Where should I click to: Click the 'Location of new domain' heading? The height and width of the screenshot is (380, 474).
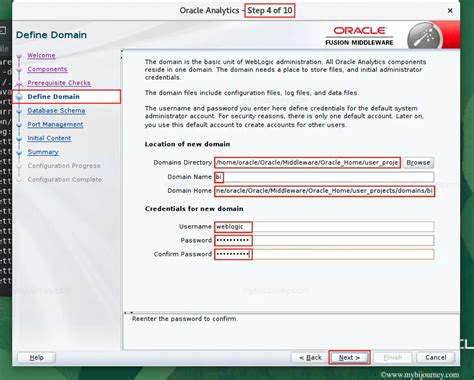(187, 144)
